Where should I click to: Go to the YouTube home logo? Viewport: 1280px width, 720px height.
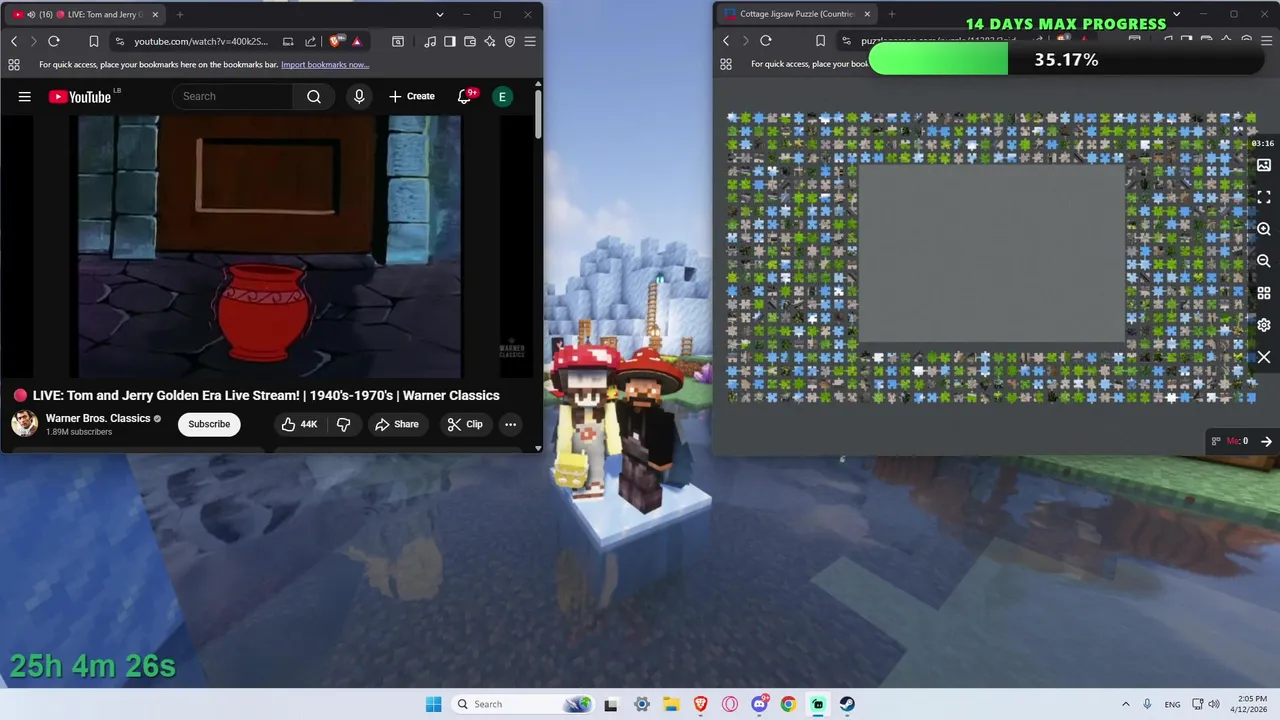tap(80, 96)
